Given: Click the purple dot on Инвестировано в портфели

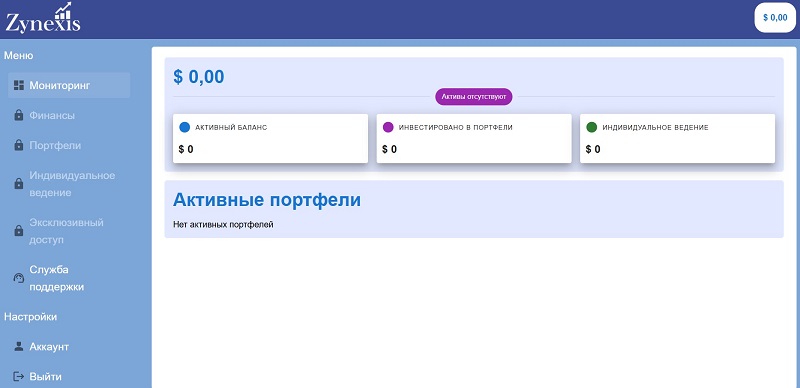Looking at the screenshot, I should 388,127.
